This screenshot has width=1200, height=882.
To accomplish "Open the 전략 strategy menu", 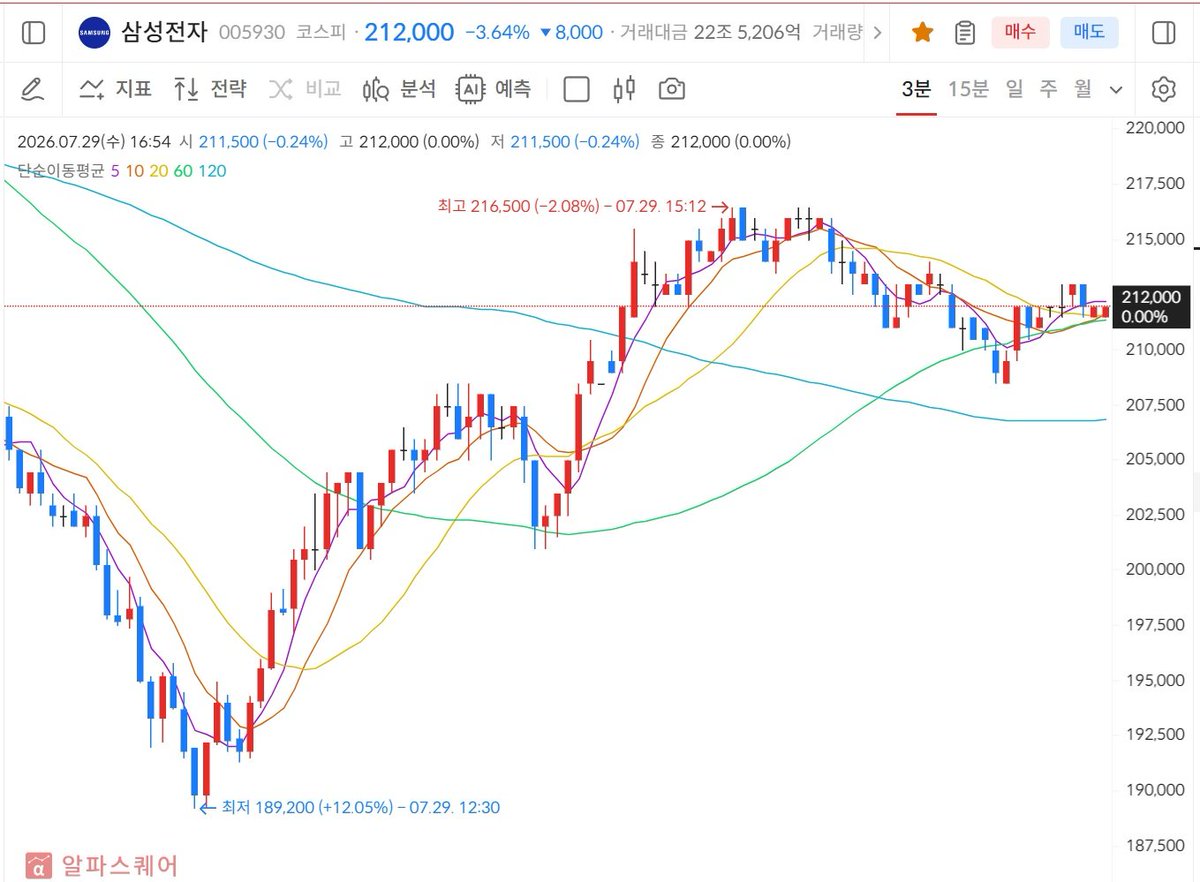I will pos(209,90).
